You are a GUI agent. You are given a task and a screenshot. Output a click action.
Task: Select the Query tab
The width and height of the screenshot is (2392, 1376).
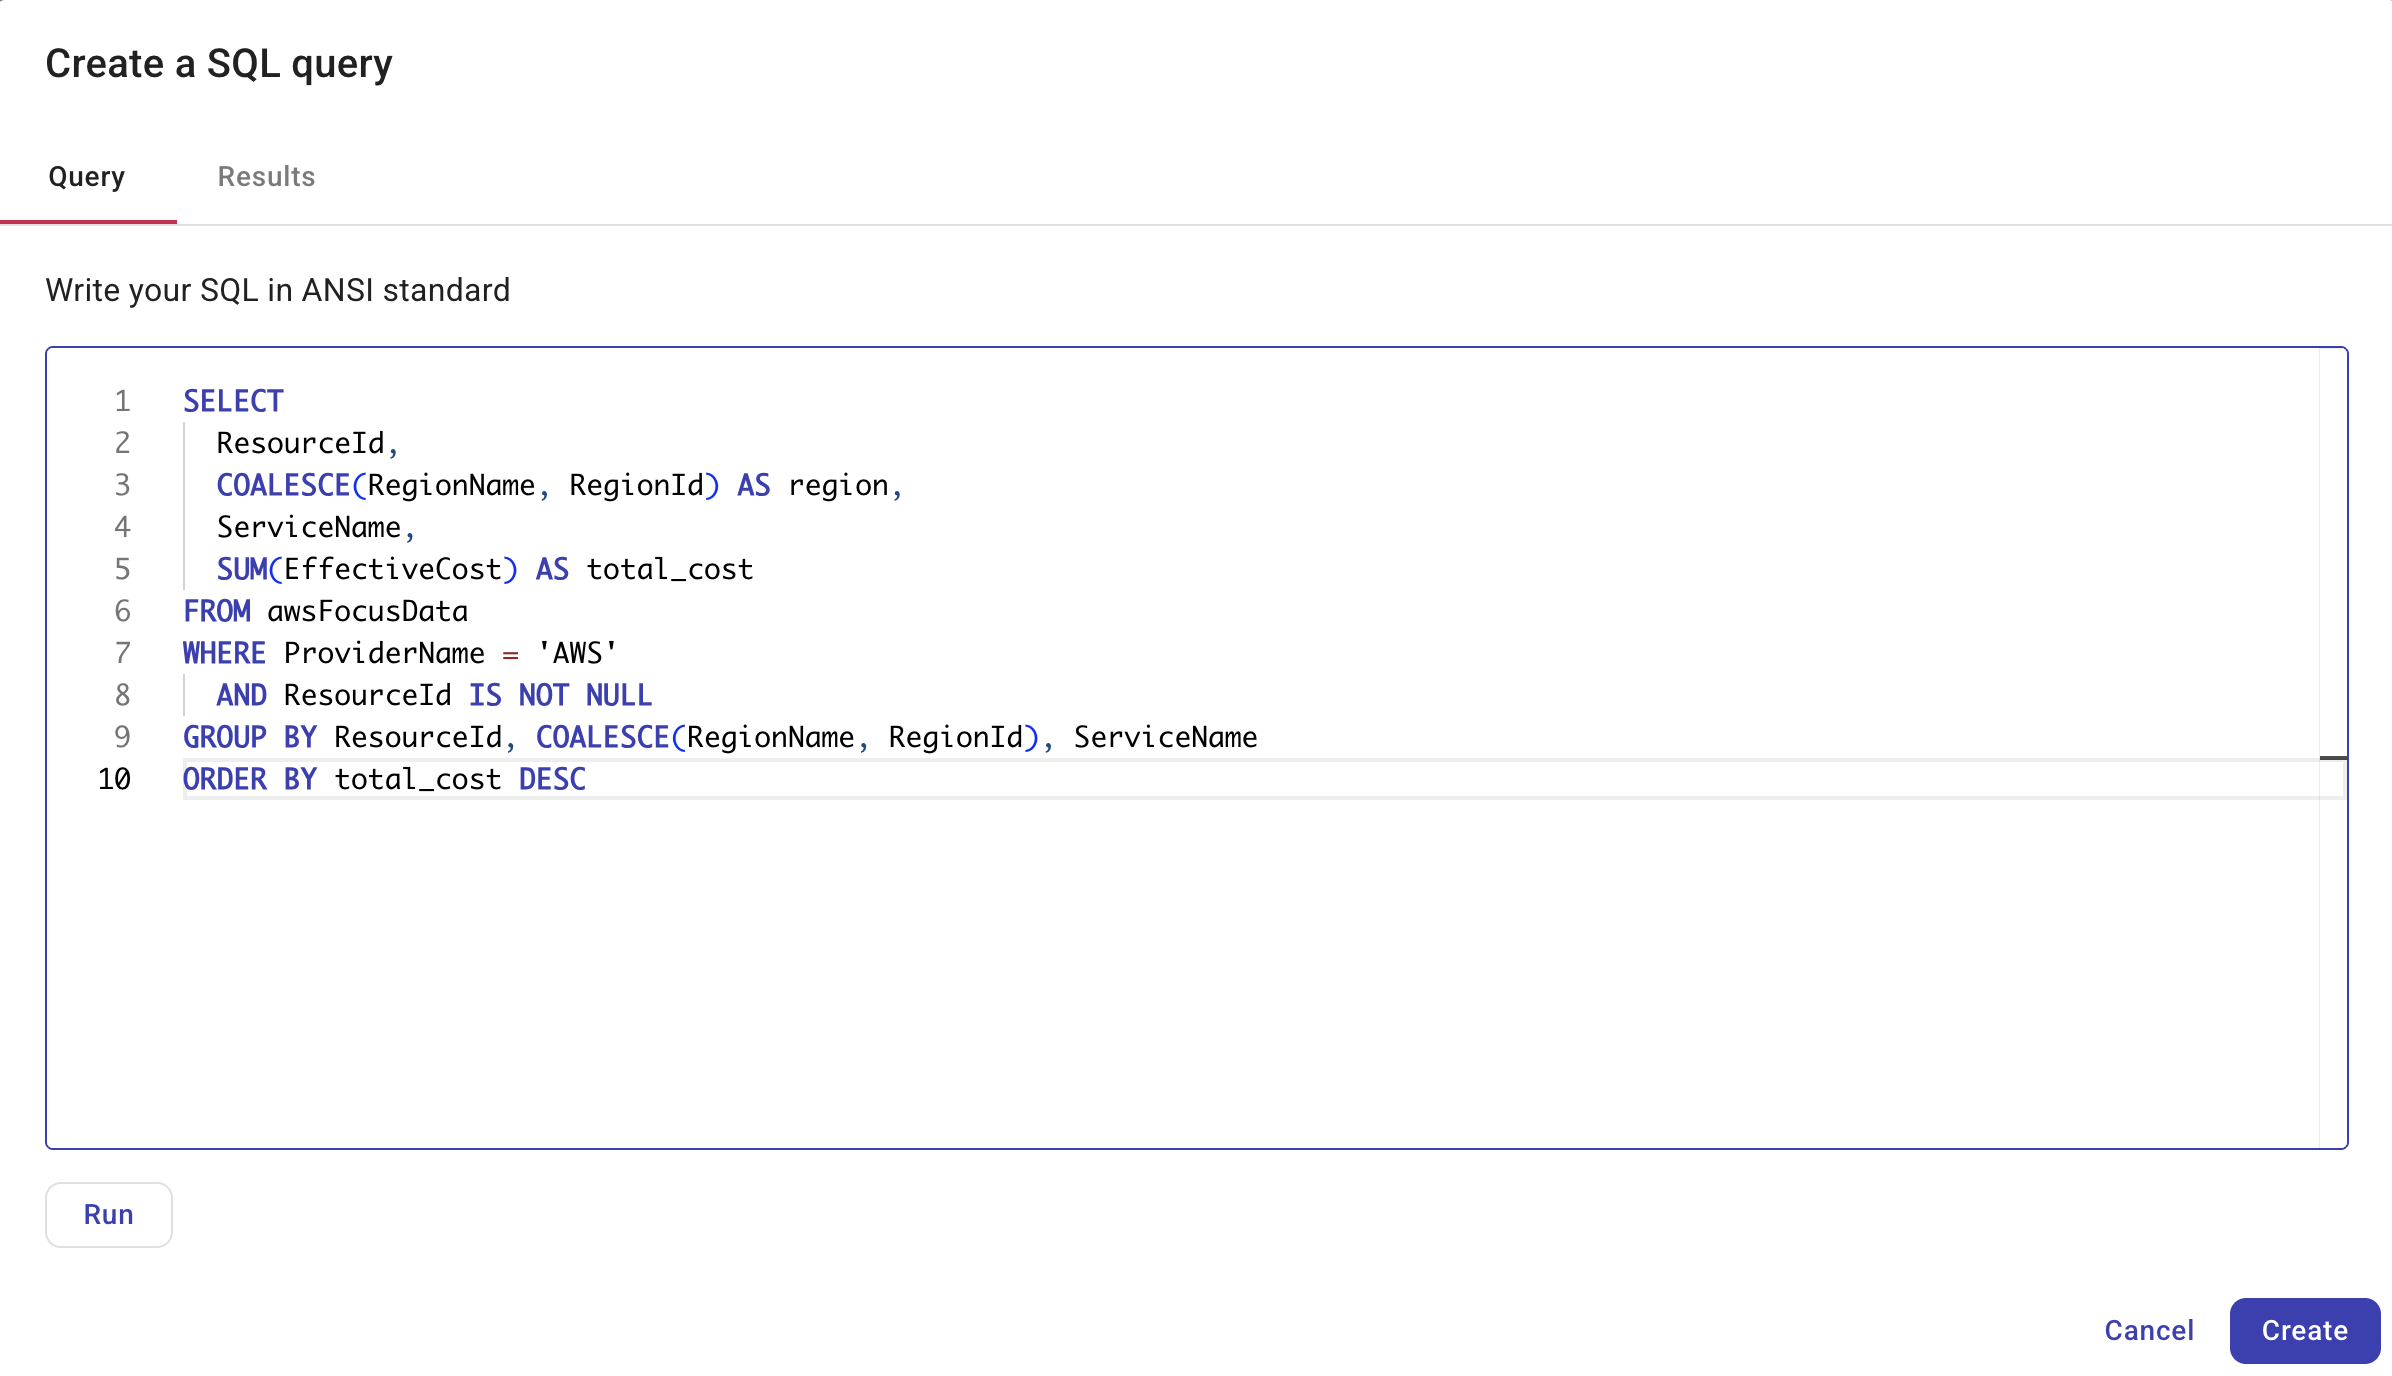click(86, 176)
